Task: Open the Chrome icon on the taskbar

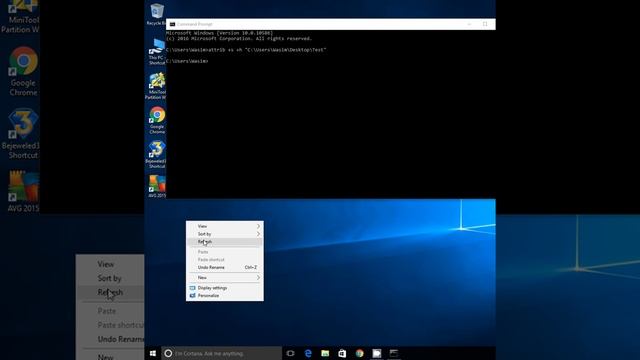Action: (x=359, y=353)
